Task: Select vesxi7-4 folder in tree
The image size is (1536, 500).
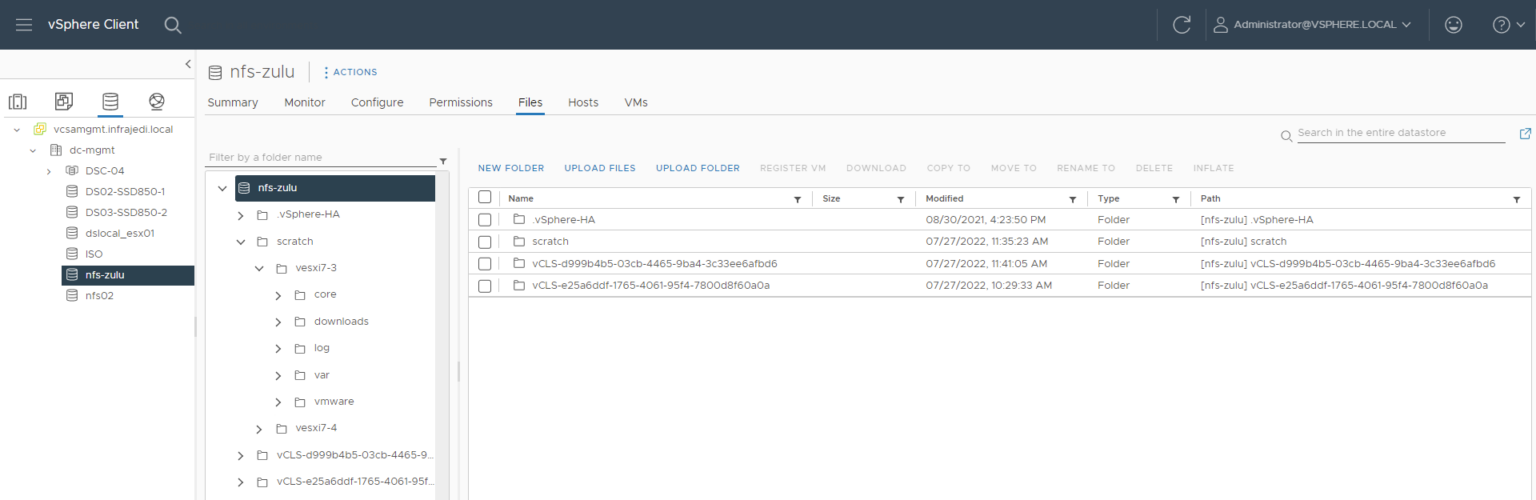Action: click(316, 429)
